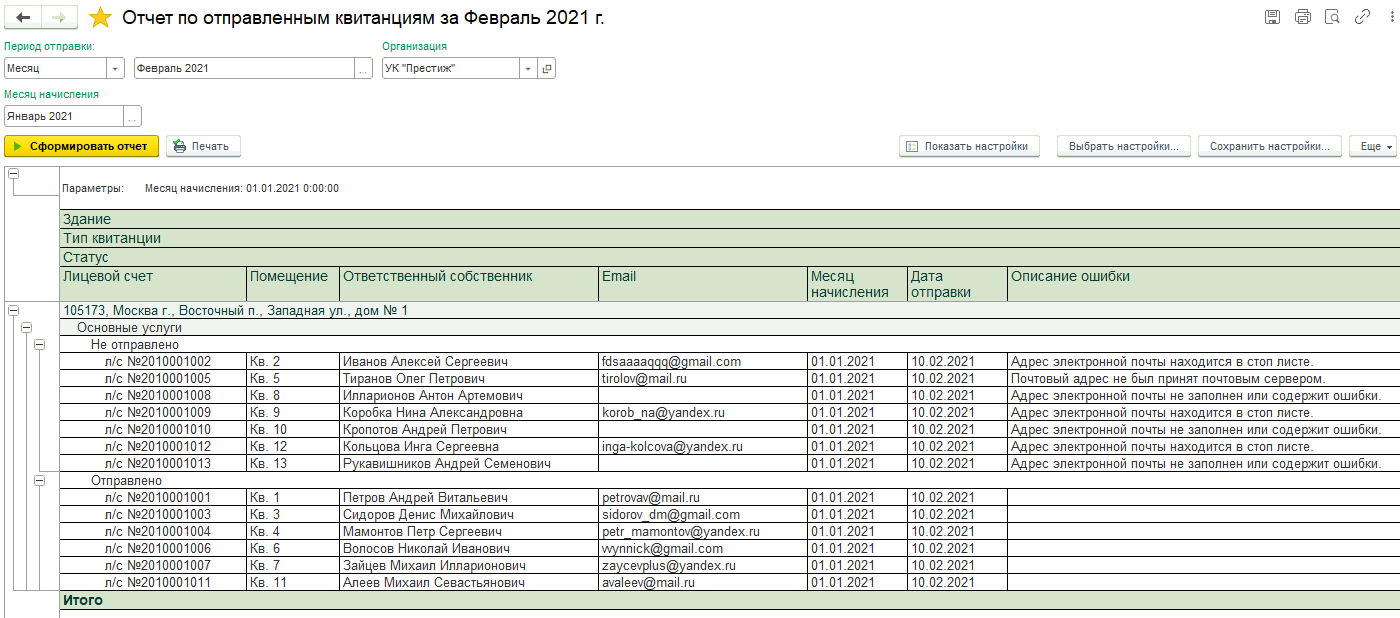Image resolution: width=1400 pixels, height=618 pixels.
Task: Open print preview magnifier icon
Action: click(1332, 17)
